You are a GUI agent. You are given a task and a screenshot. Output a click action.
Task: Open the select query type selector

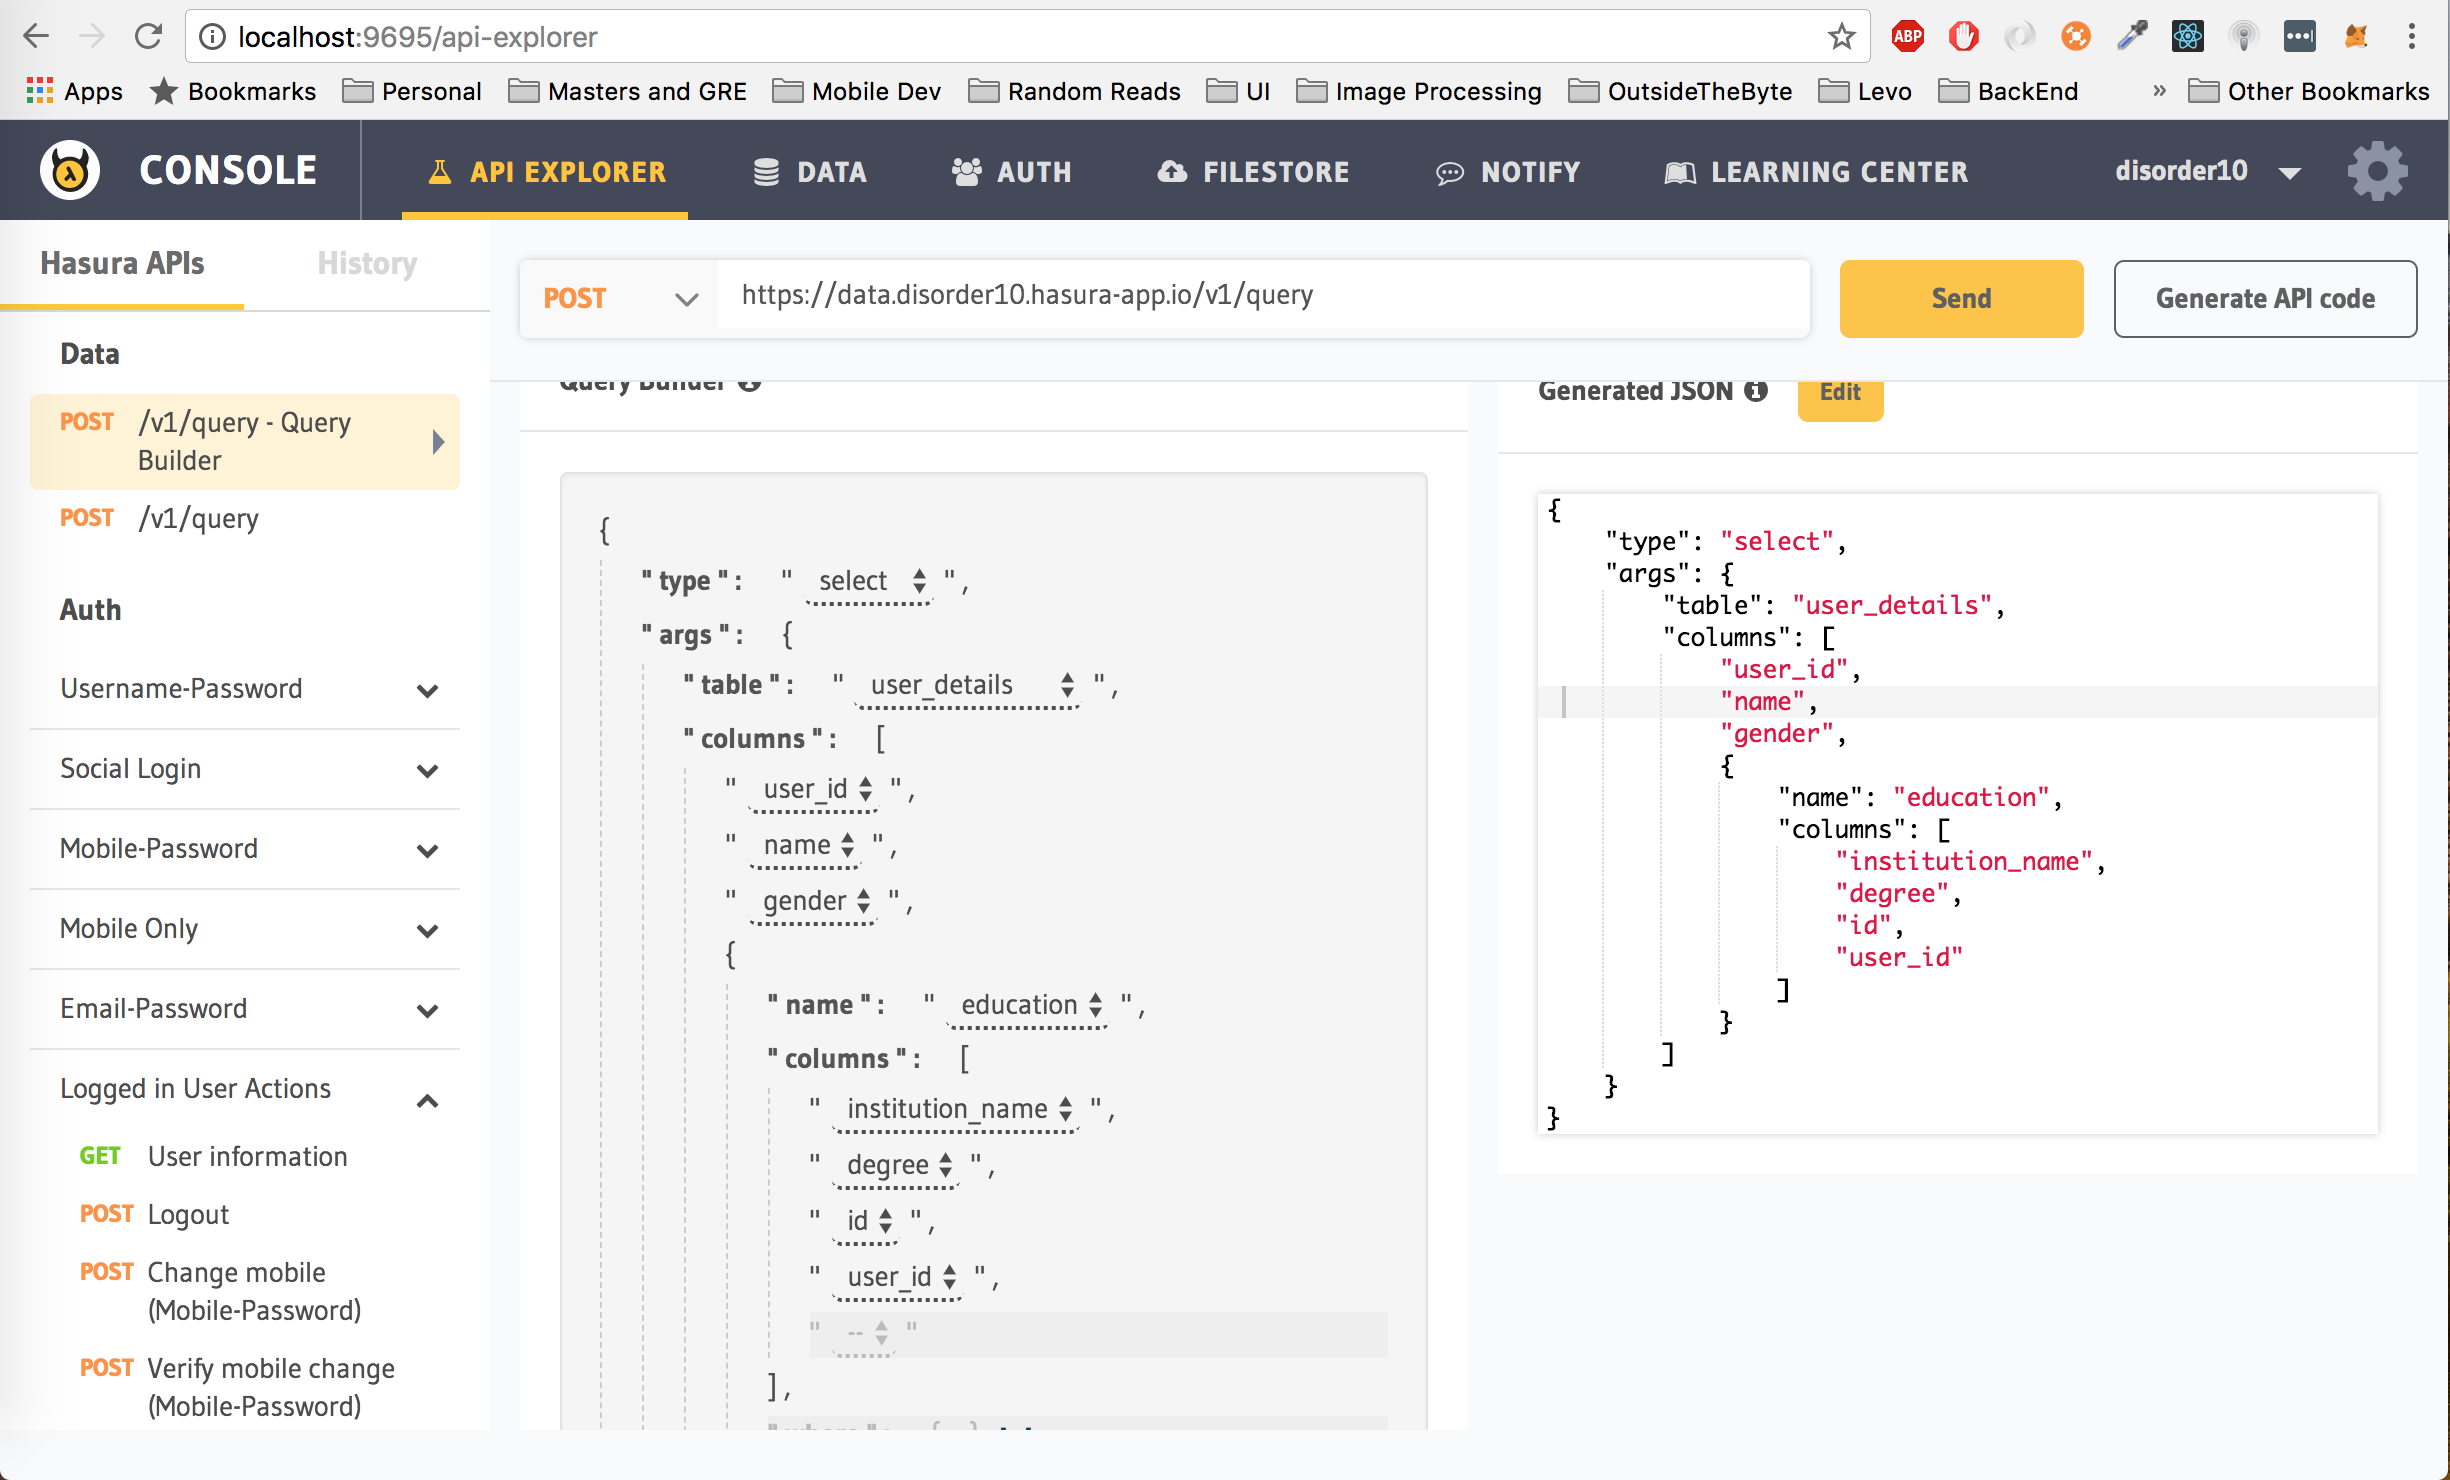(x=870, y=581)
